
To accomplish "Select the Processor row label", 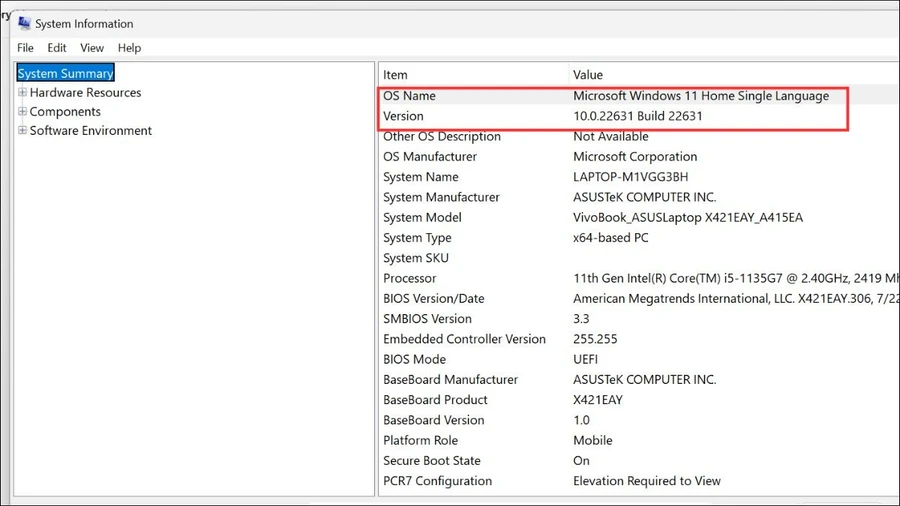I will coord(410,278).
